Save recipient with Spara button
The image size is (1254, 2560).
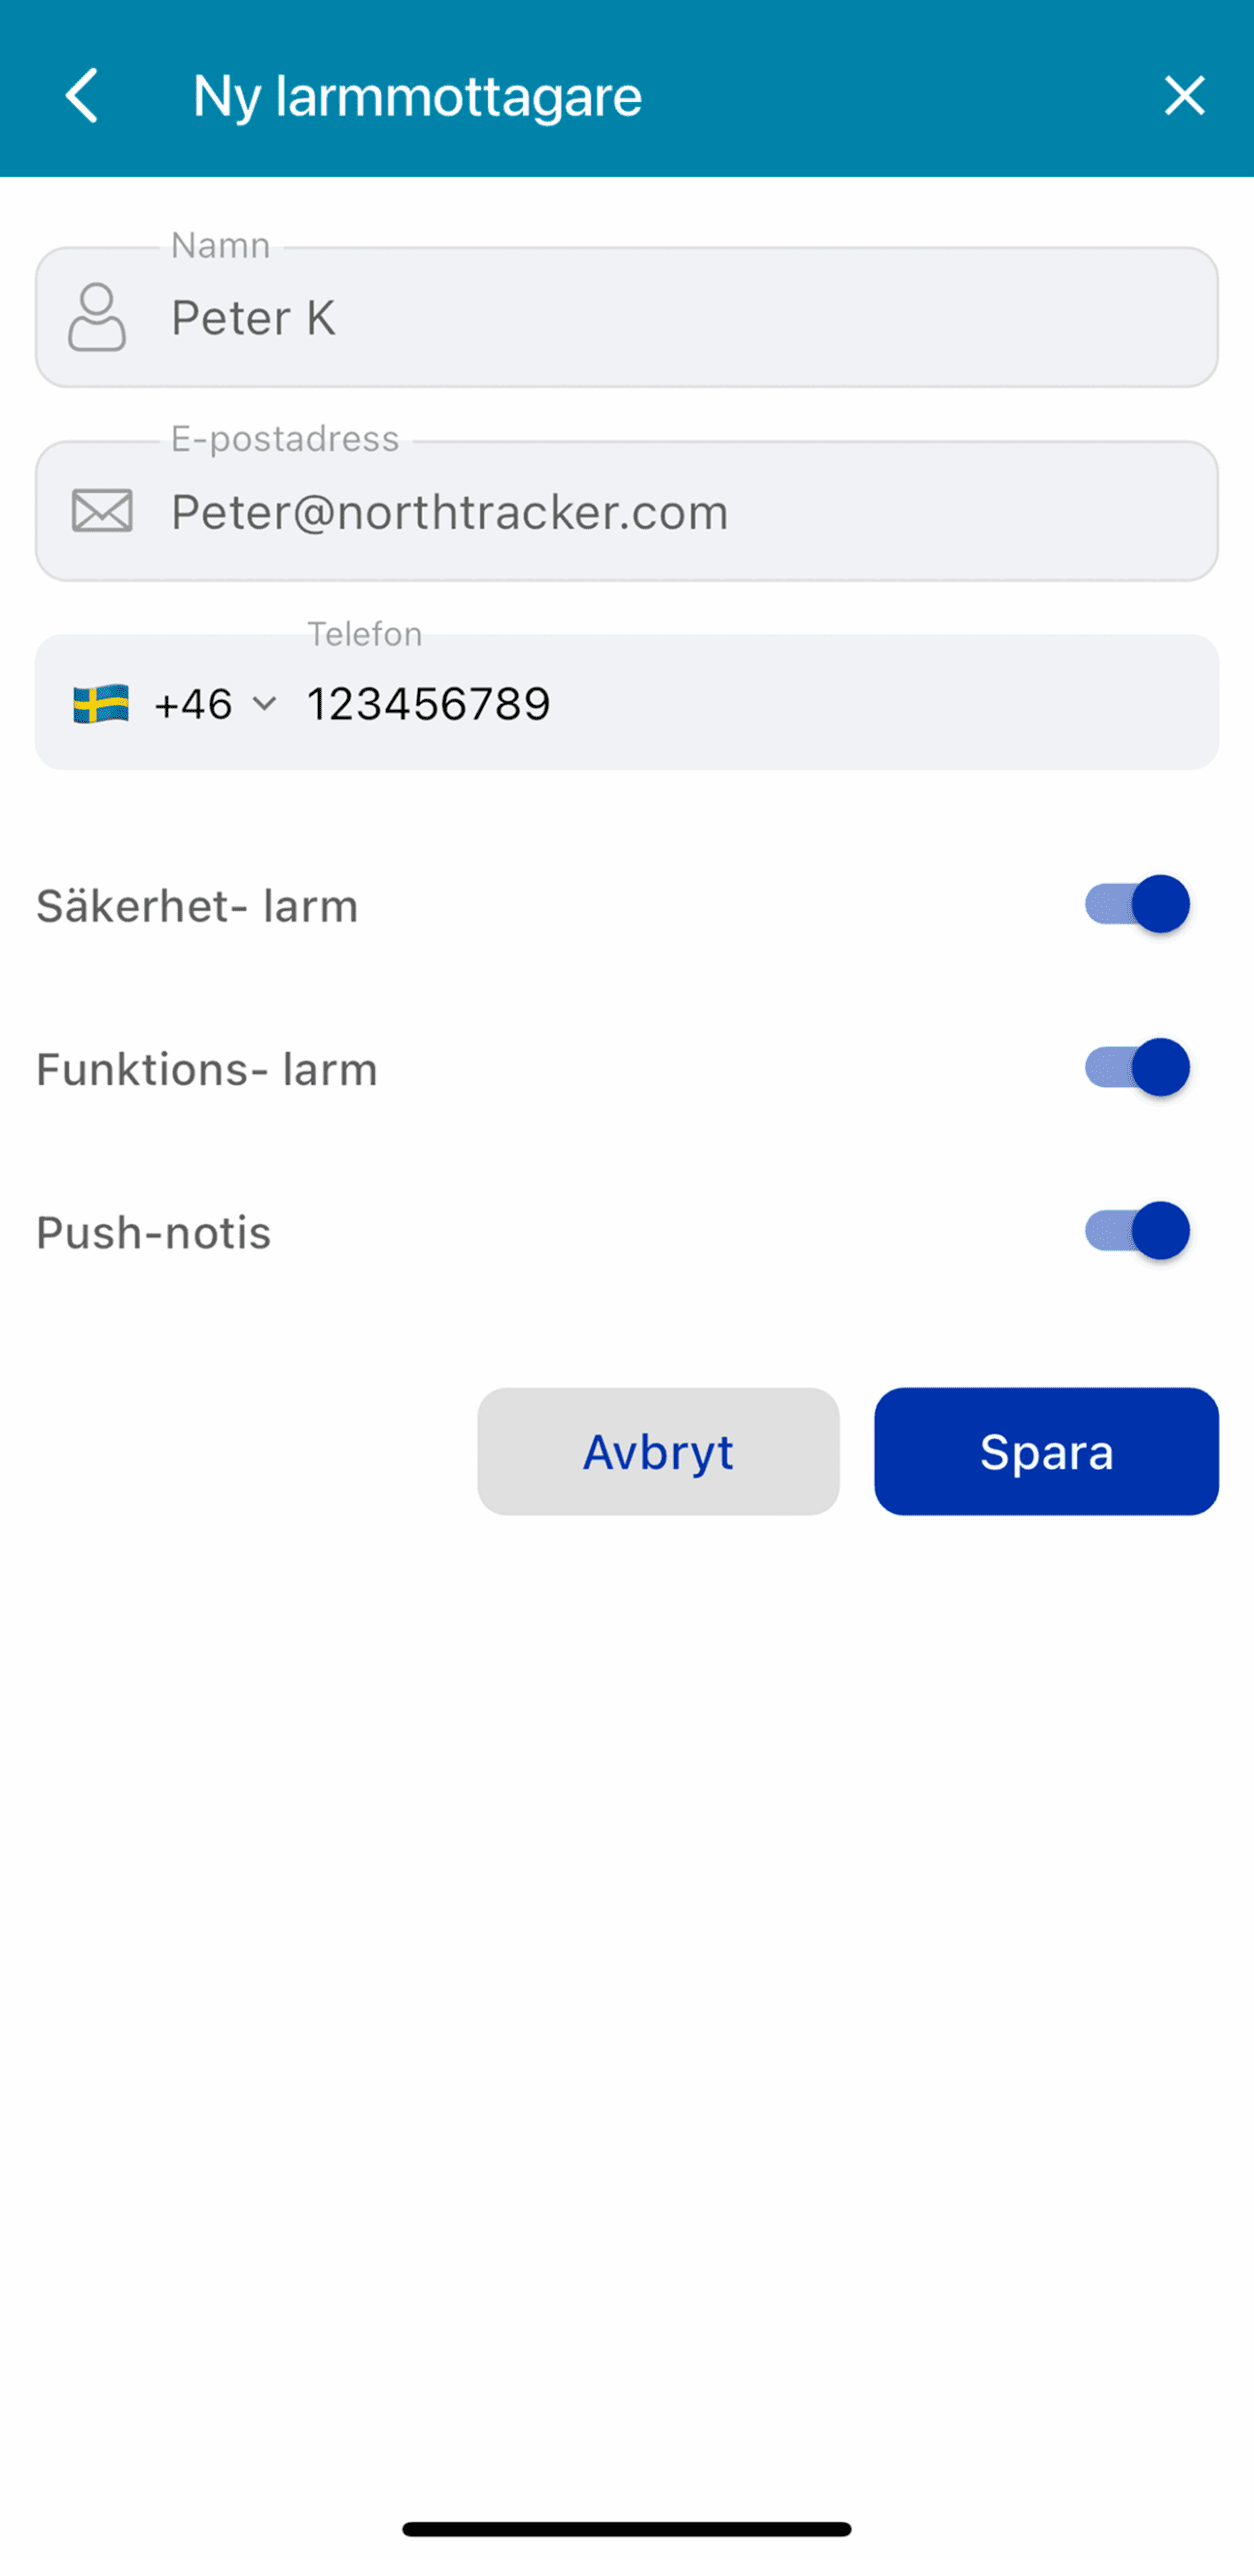click(x=1046, y=1451)
